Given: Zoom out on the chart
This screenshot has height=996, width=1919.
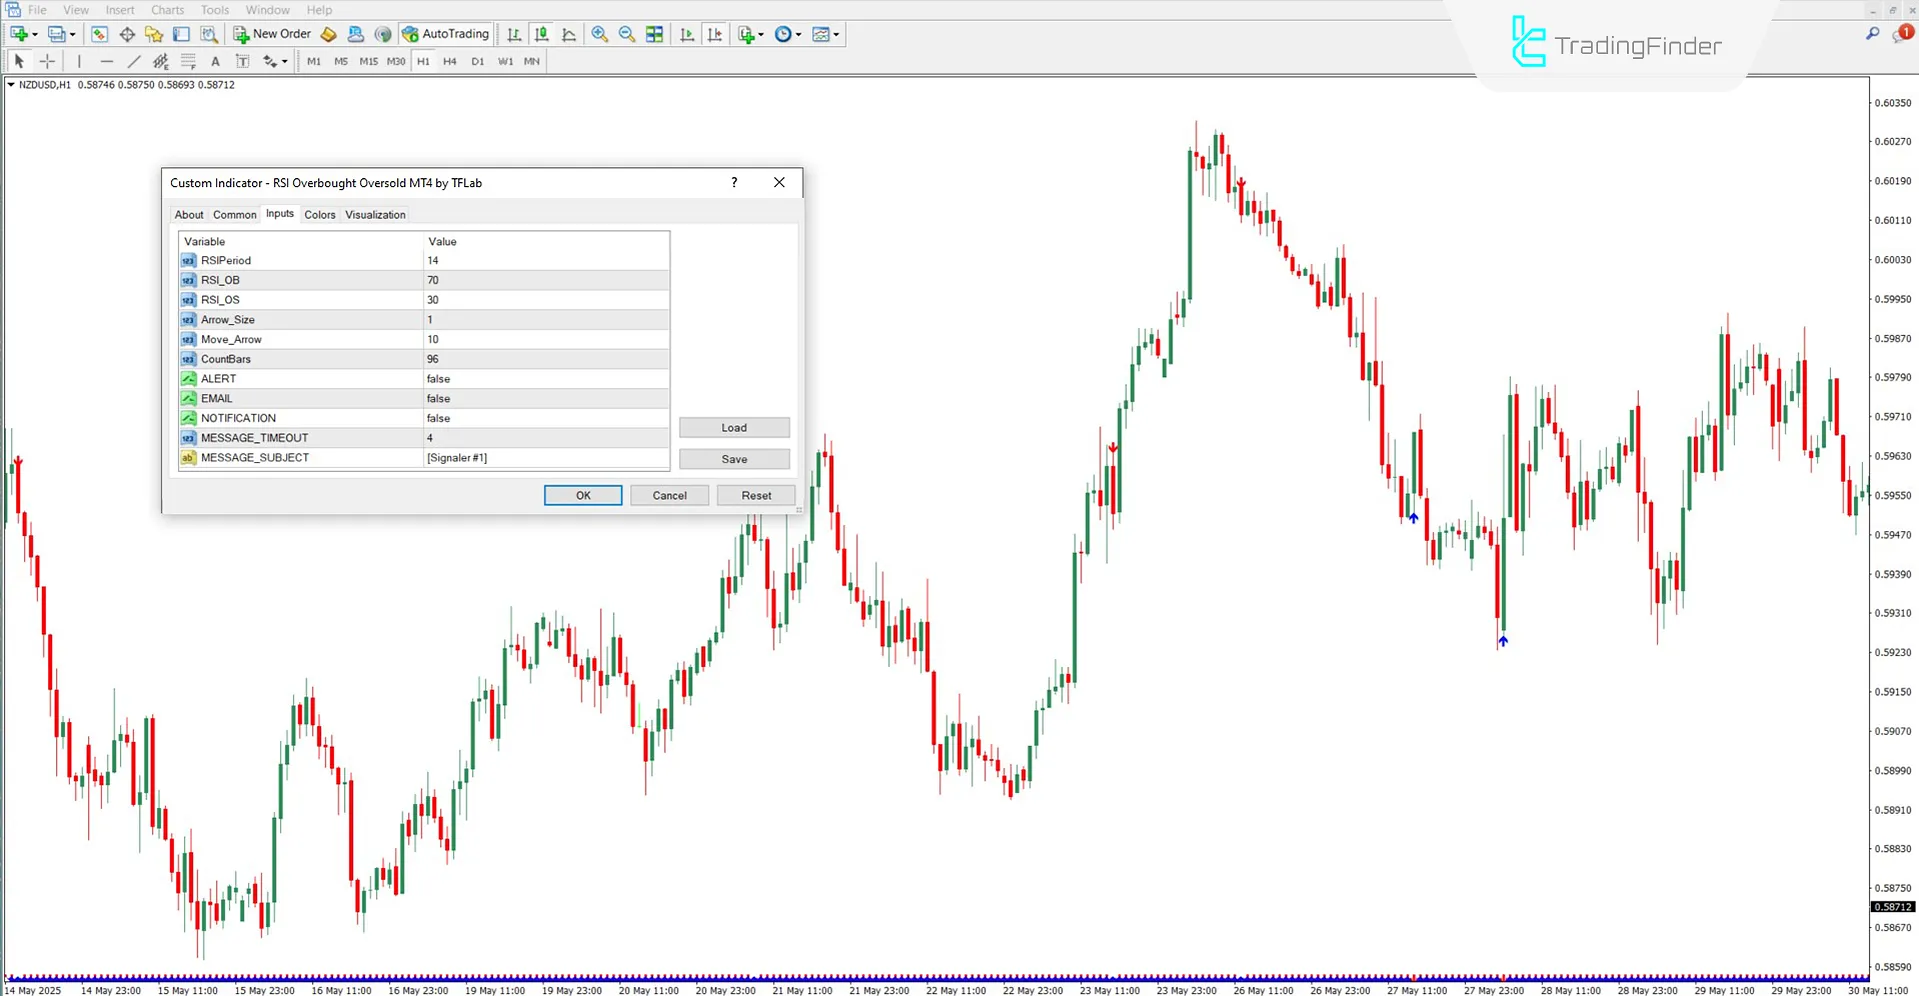Looking at the screenshot, I should pyautogui.click(x=626, y=33).
